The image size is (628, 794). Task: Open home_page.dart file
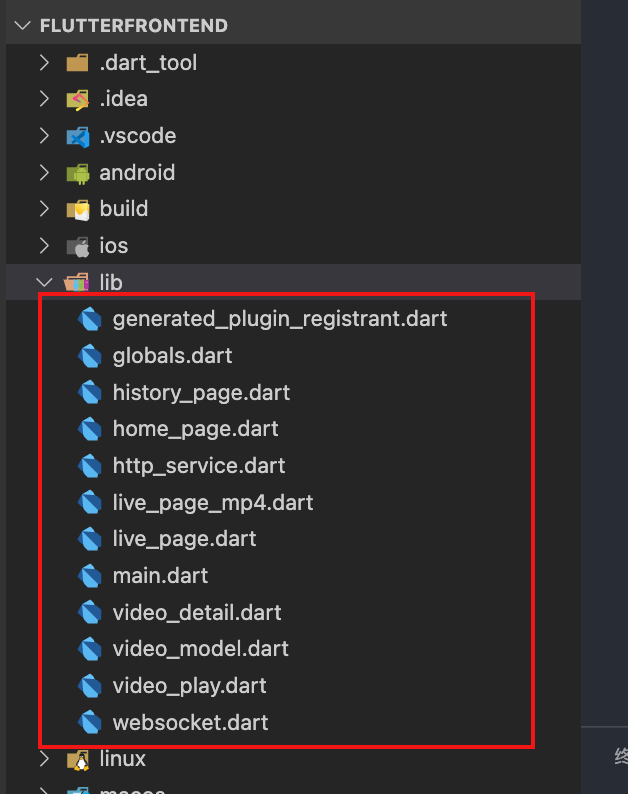195,429
